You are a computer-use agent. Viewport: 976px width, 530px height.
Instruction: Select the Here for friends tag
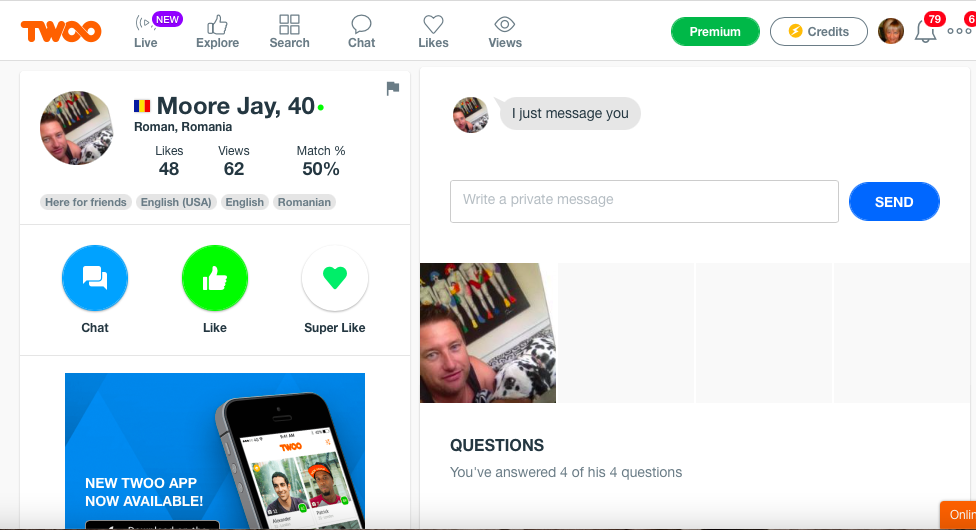(86, 202)
